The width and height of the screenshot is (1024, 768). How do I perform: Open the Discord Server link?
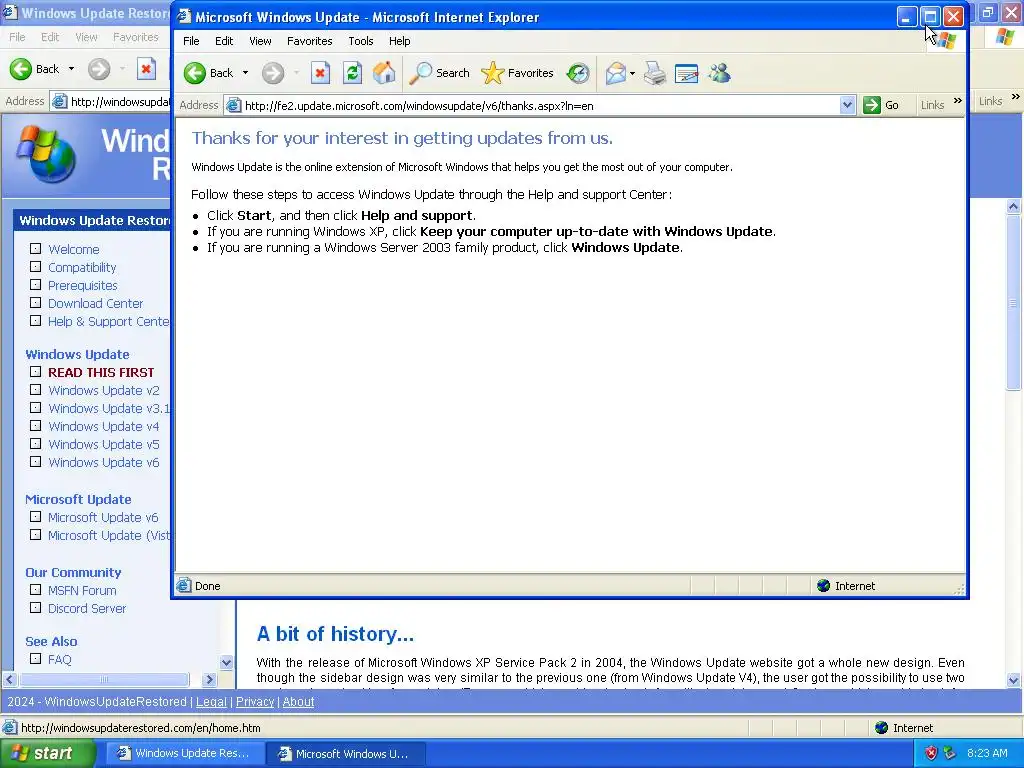click(87, 609)
